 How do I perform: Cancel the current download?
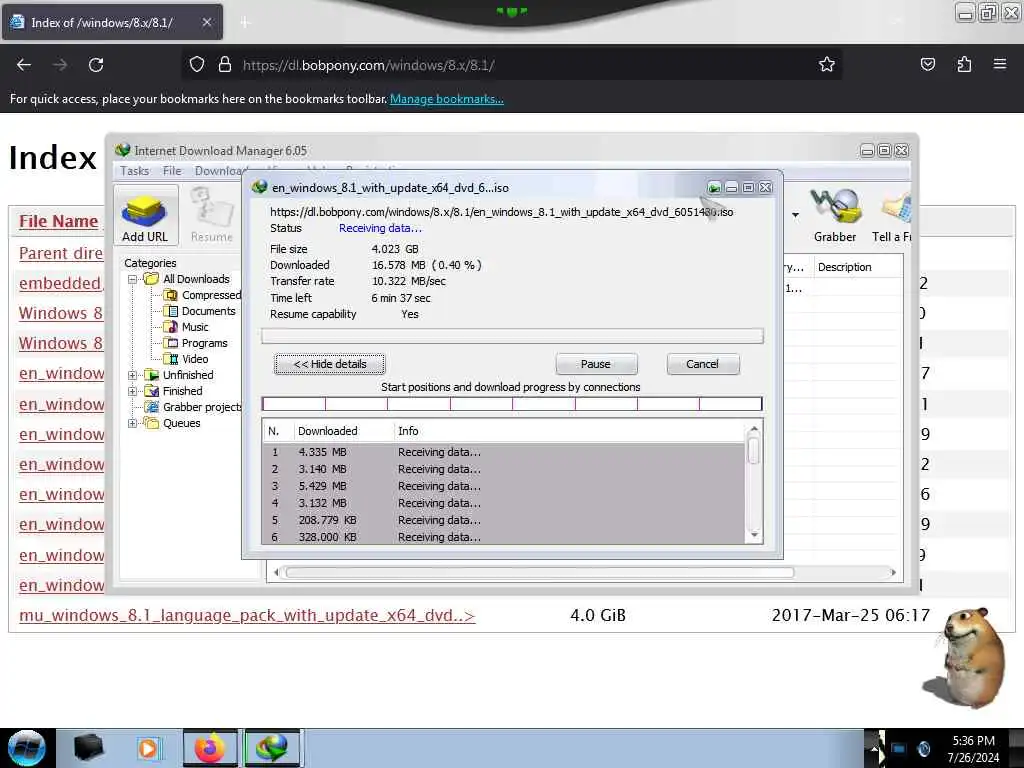pos(703,364)
